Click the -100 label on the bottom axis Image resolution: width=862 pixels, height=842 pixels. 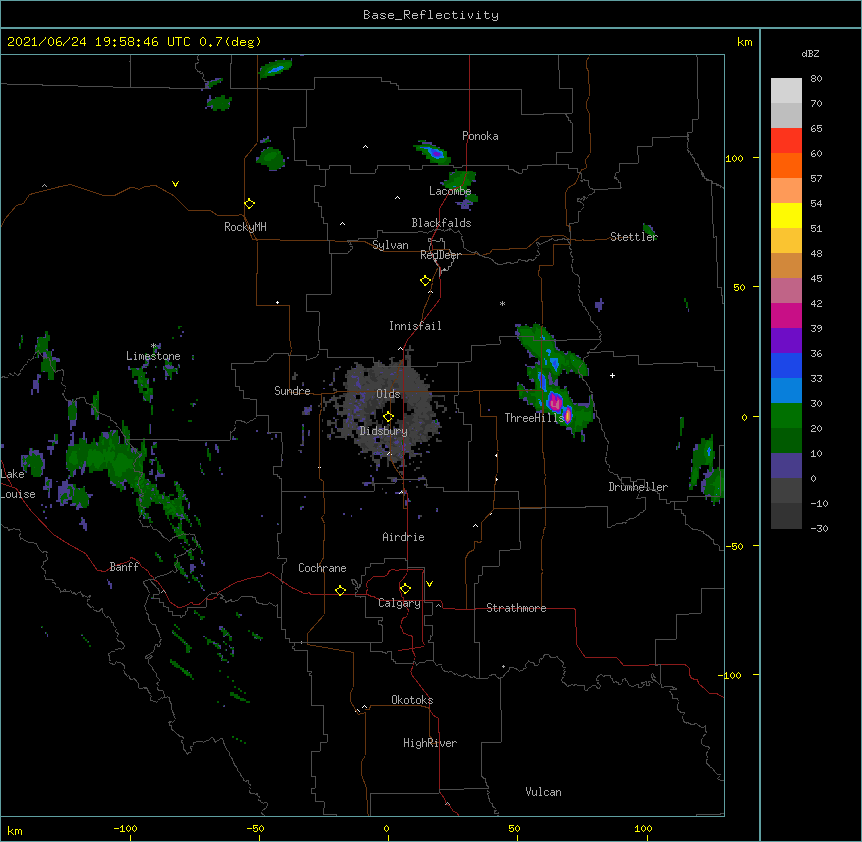coord(125,828)
